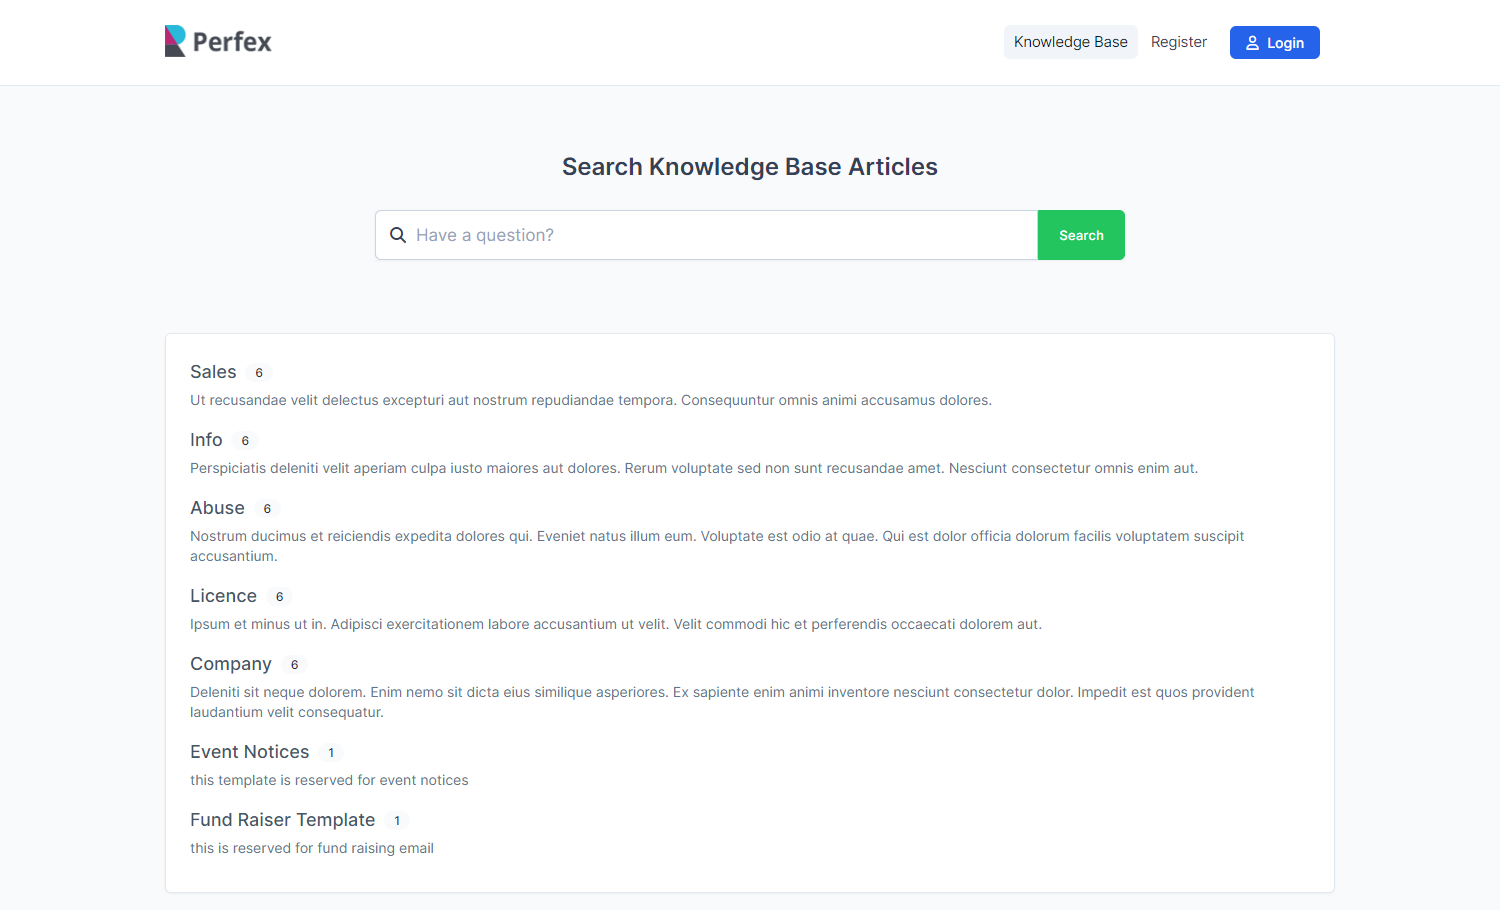Open the Event Notices category
1500x910 pixels.
coord(249,752)
